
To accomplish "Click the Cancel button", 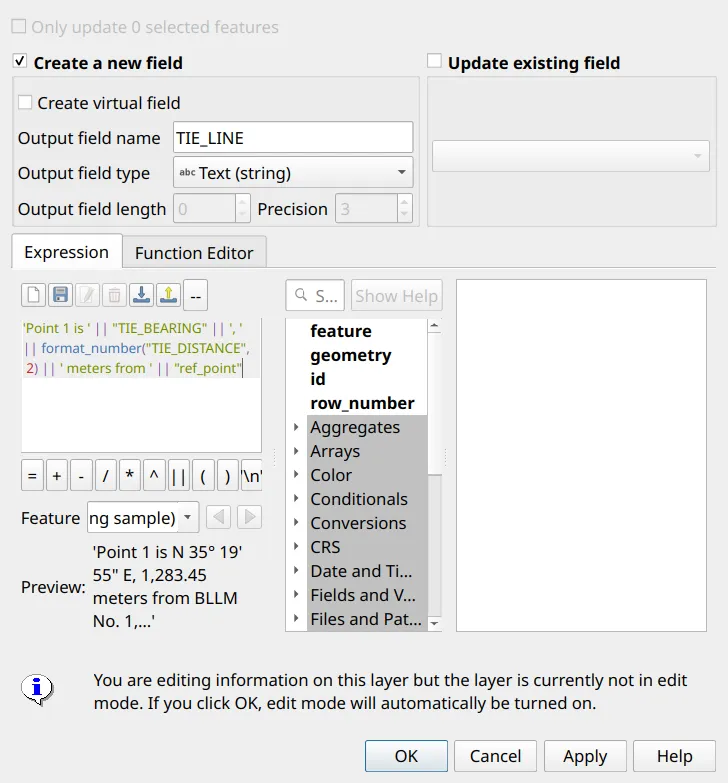I will coord(495,756).
